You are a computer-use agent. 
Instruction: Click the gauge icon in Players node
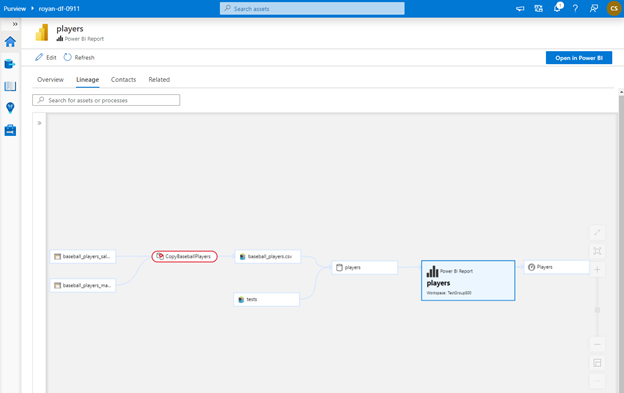coord(531,267)
